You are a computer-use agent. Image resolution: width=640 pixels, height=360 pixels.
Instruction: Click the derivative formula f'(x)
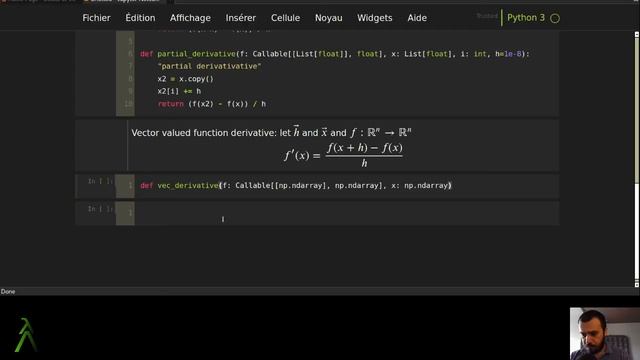pos(344,155)
